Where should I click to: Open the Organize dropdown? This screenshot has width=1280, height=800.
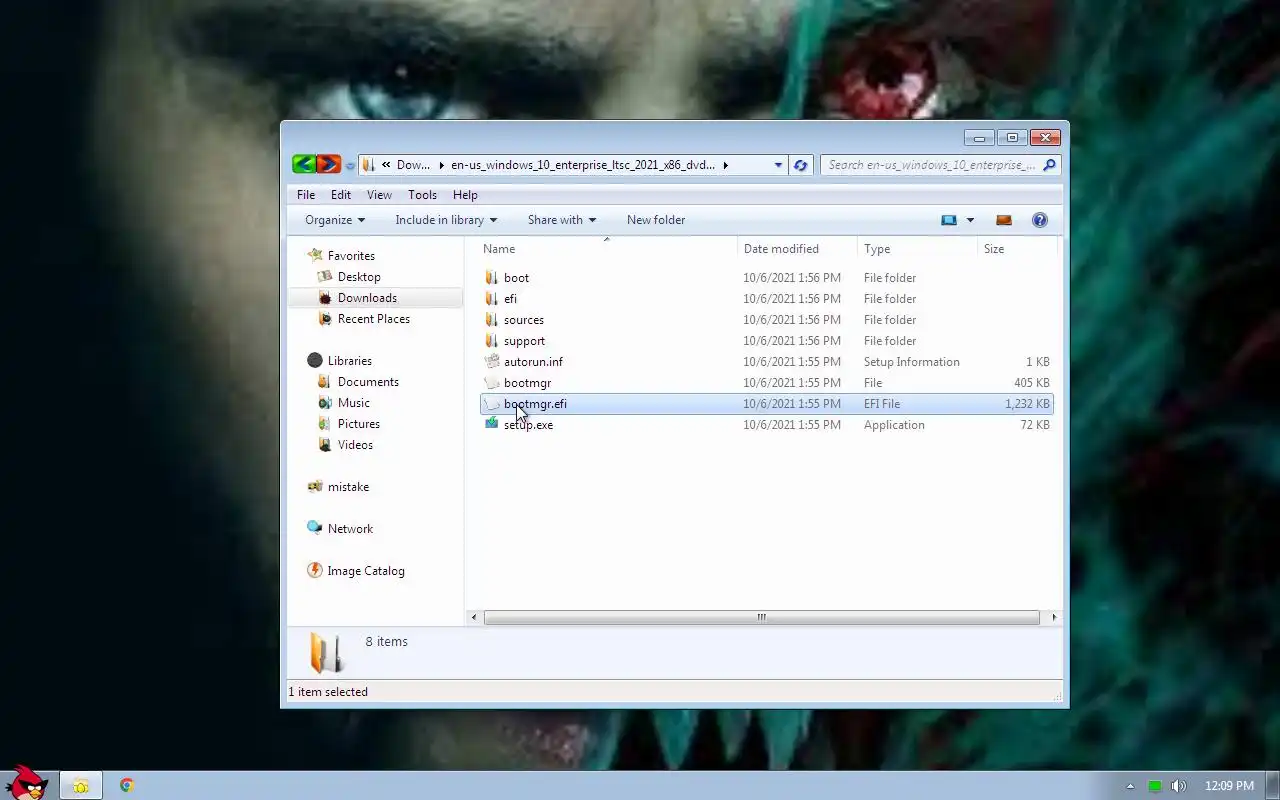pos(335,220)
